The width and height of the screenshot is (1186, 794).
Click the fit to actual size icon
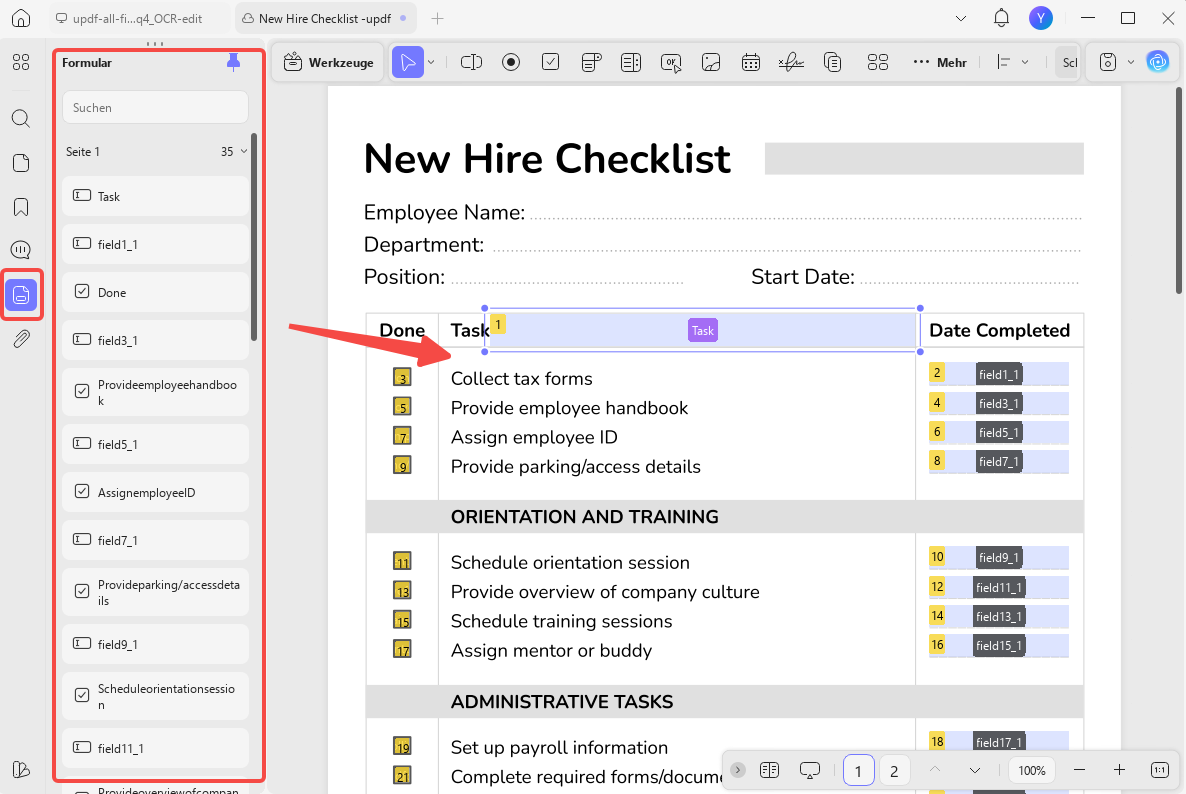coord(1160,770)
